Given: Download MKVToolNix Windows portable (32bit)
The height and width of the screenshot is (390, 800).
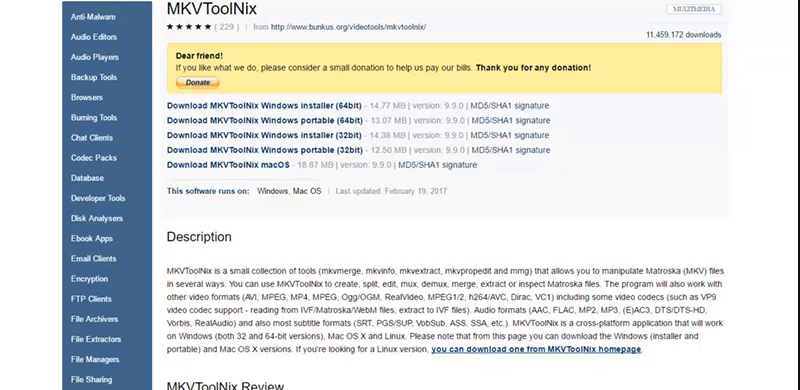Looking at the screenshot, I should coord(265,150).
